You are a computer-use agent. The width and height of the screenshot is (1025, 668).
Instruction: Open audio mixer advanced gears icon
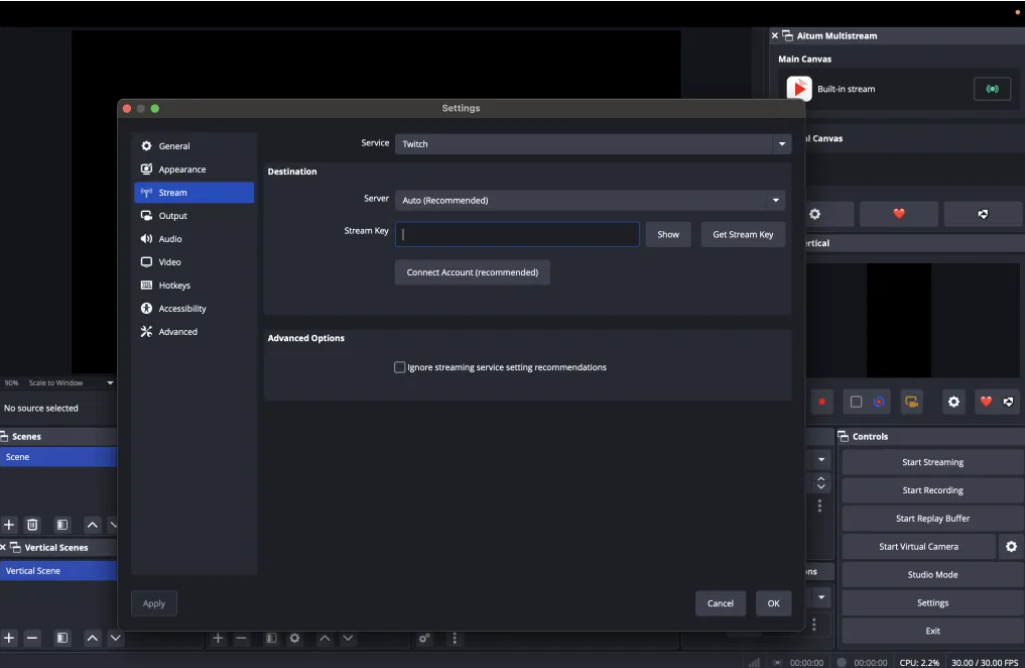pos(424,638)
